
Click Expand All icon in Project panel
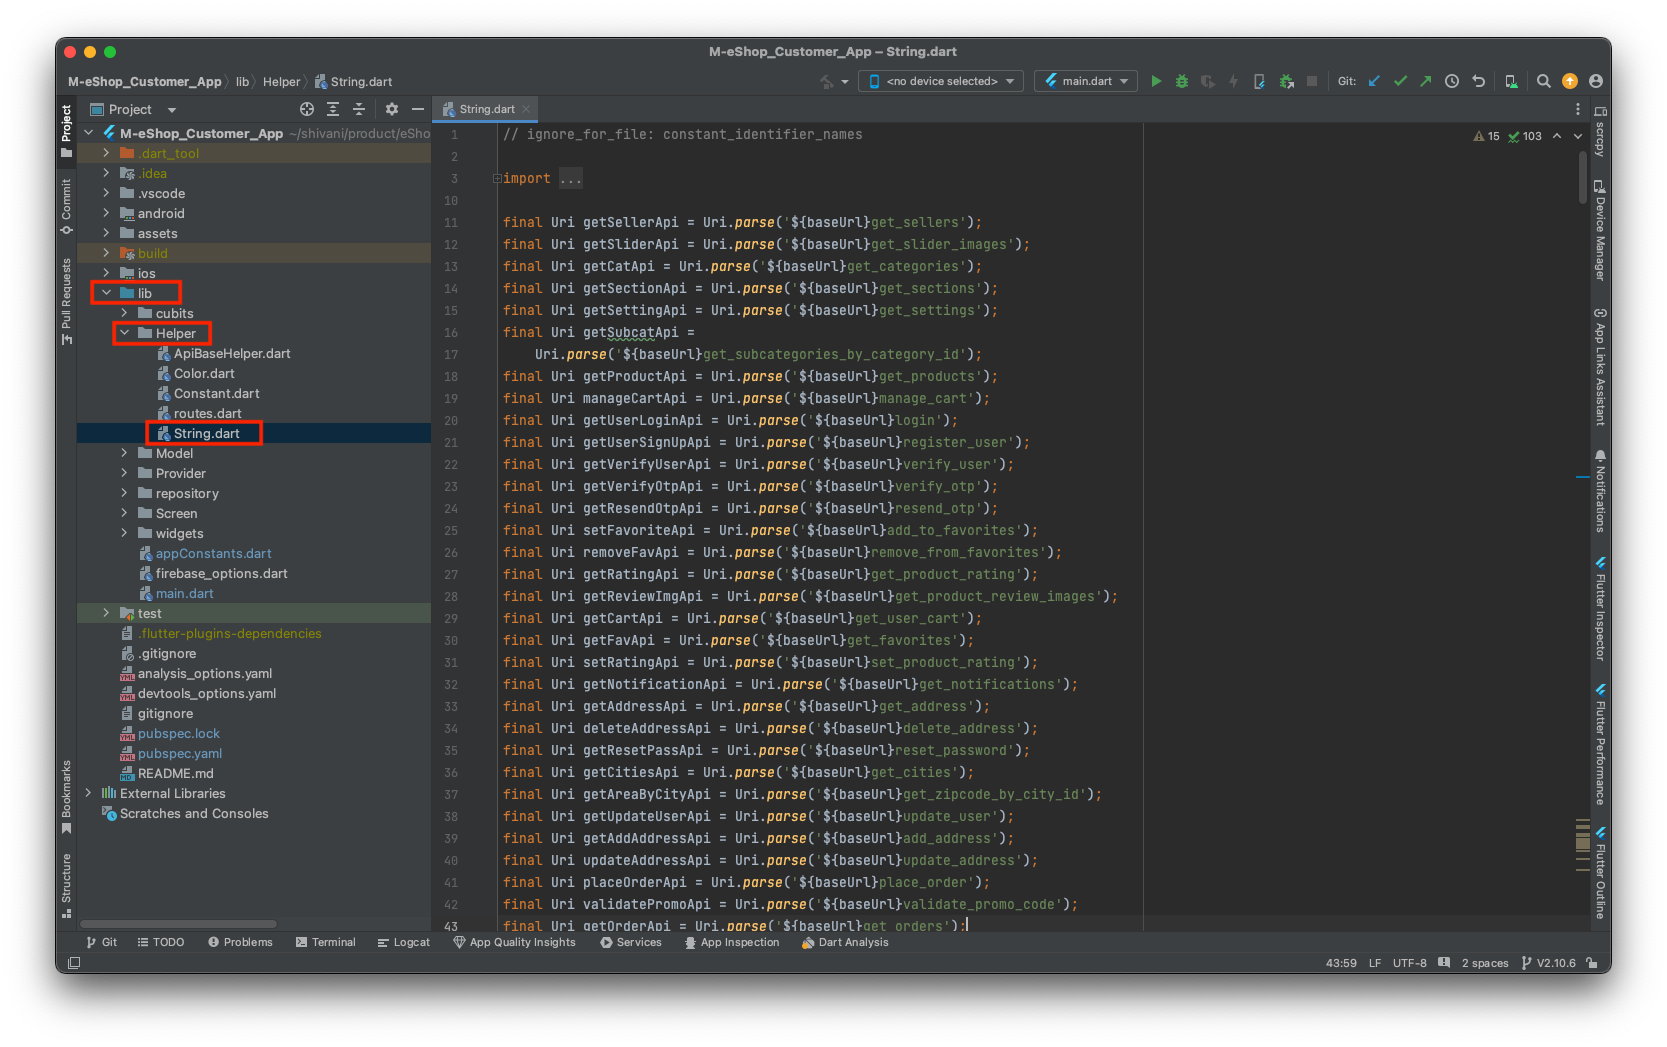[333, 109]
